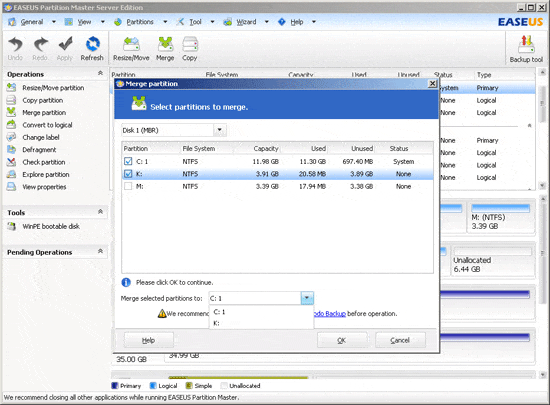
Task: Choose Copy partition in Operations panel
Action: click(42, 100)
